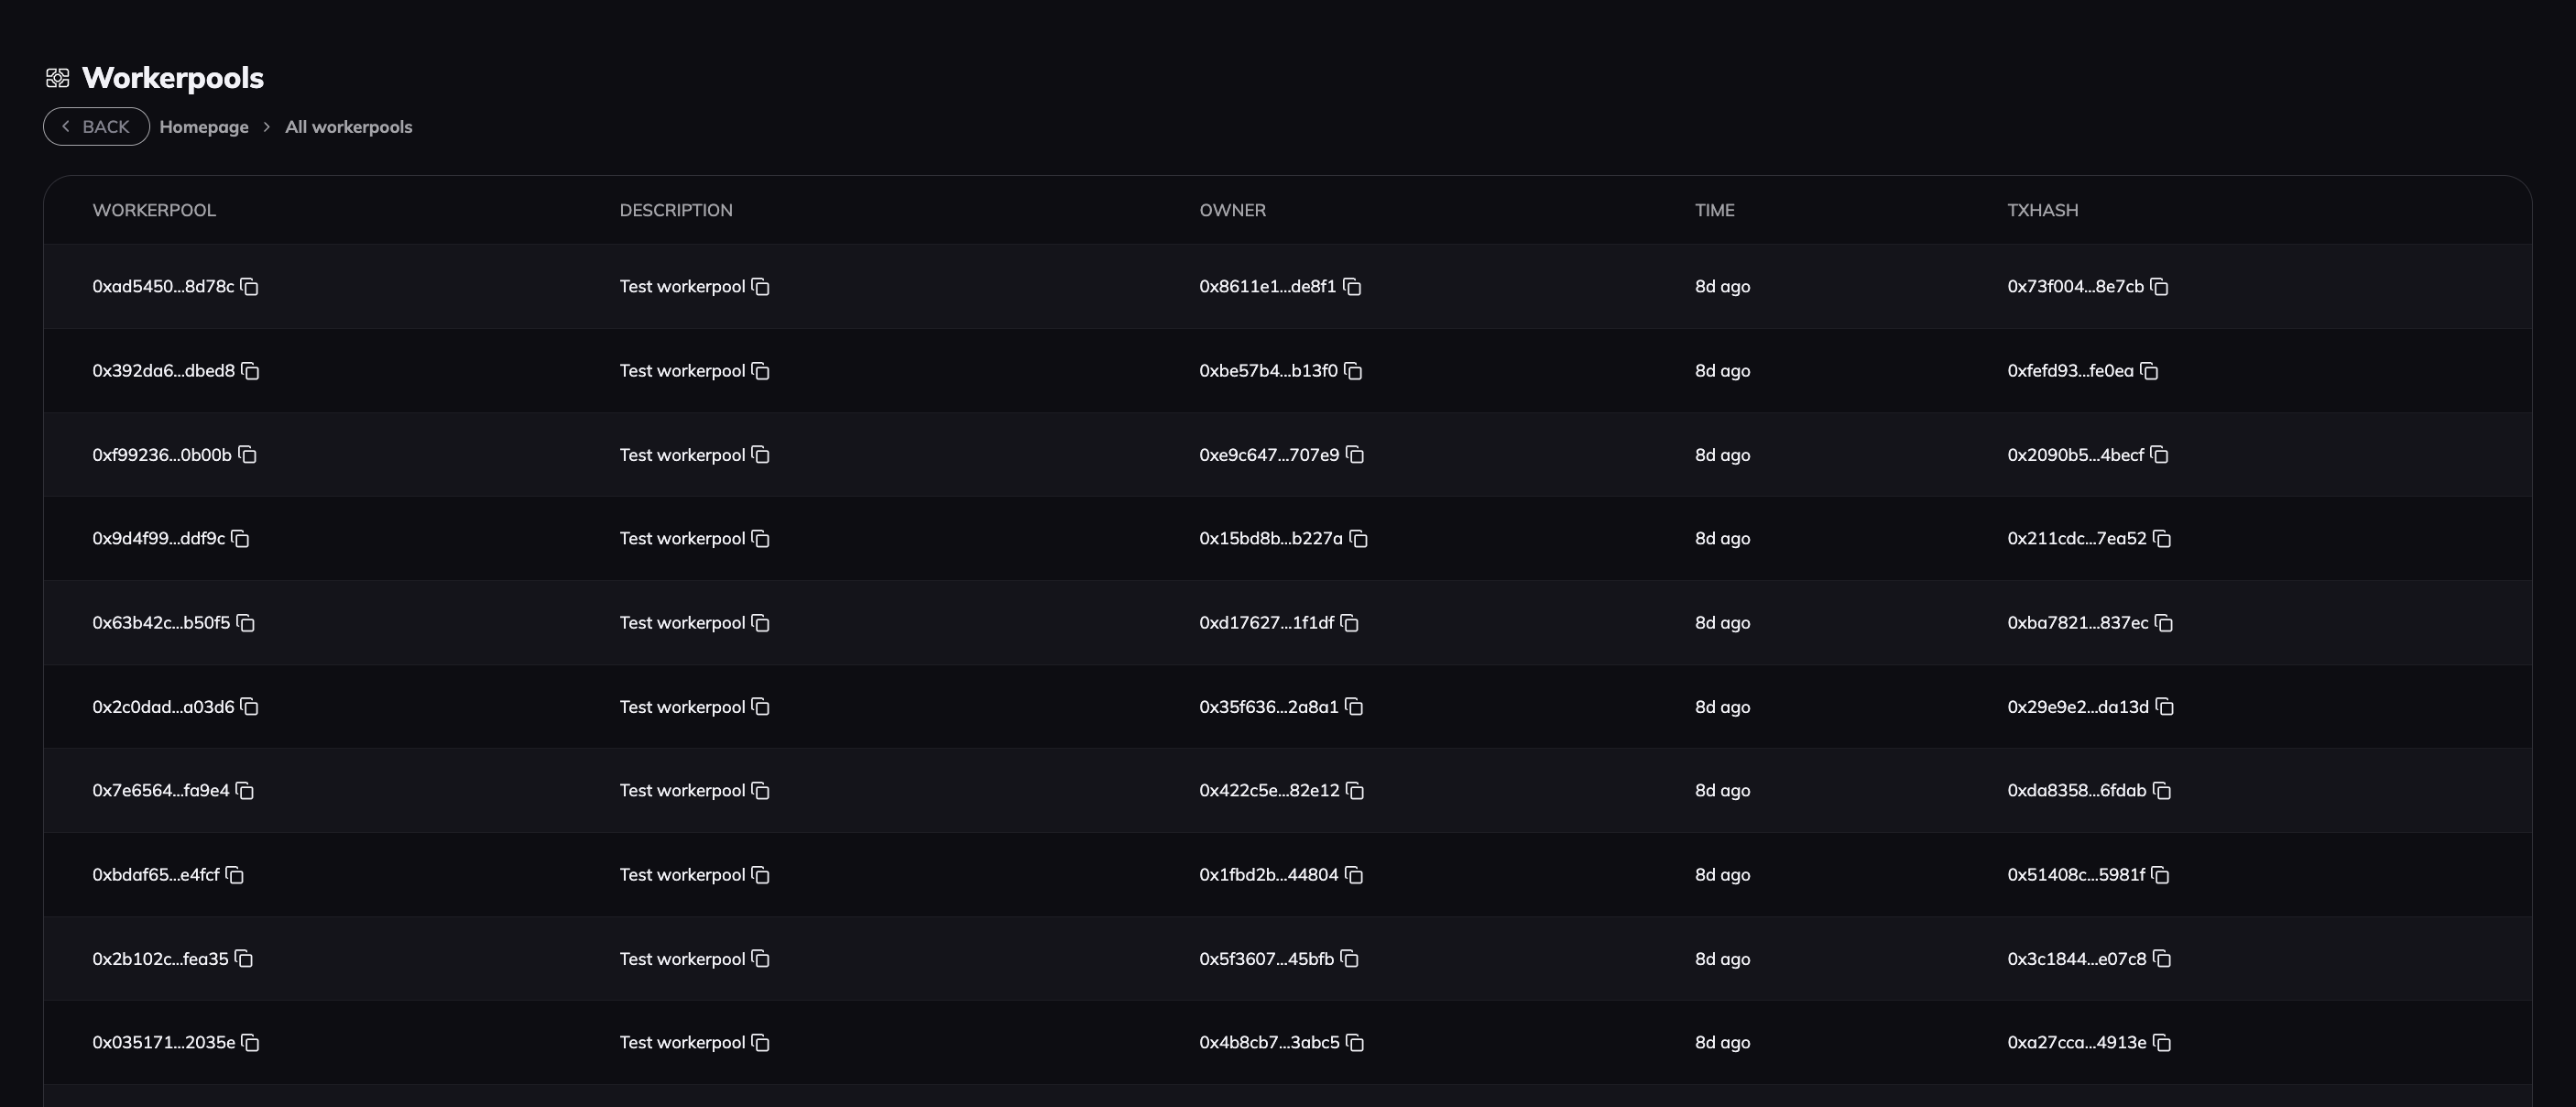Open the All workerpools breadcrumb

pos(348,127)
